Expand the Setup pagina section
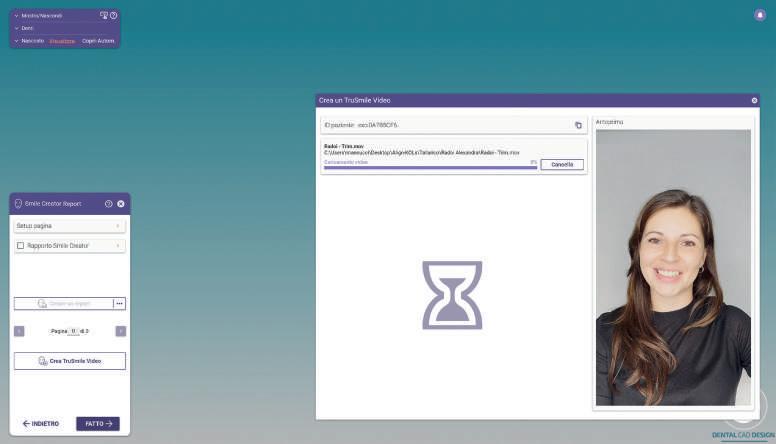The image size is (776, 444). click(69, 226)
